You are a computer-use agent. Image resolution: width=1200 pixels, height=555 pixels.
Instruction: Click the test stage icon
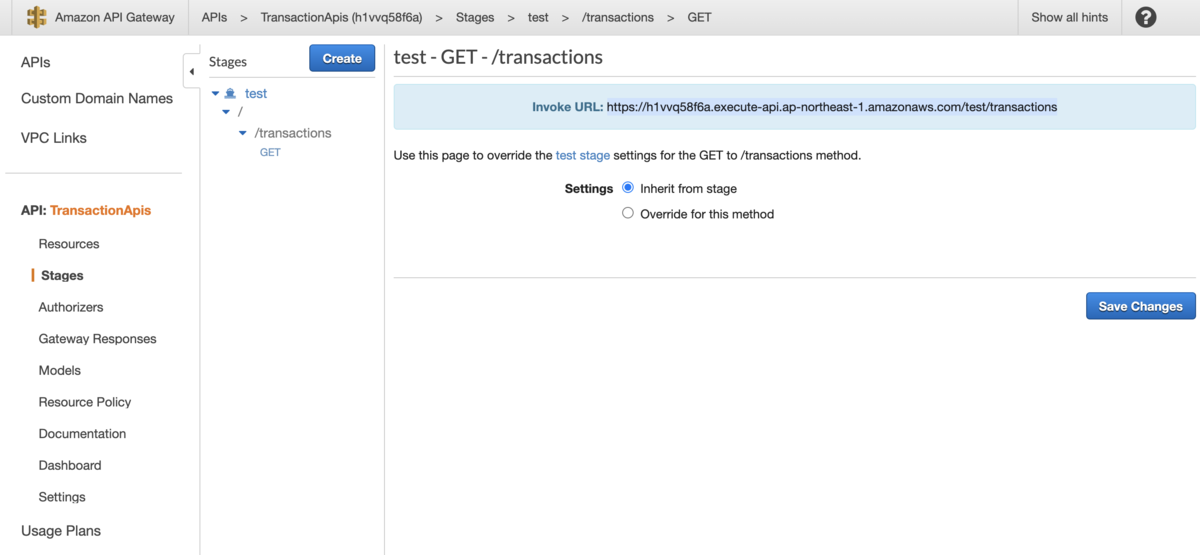[x=231, y=93]
